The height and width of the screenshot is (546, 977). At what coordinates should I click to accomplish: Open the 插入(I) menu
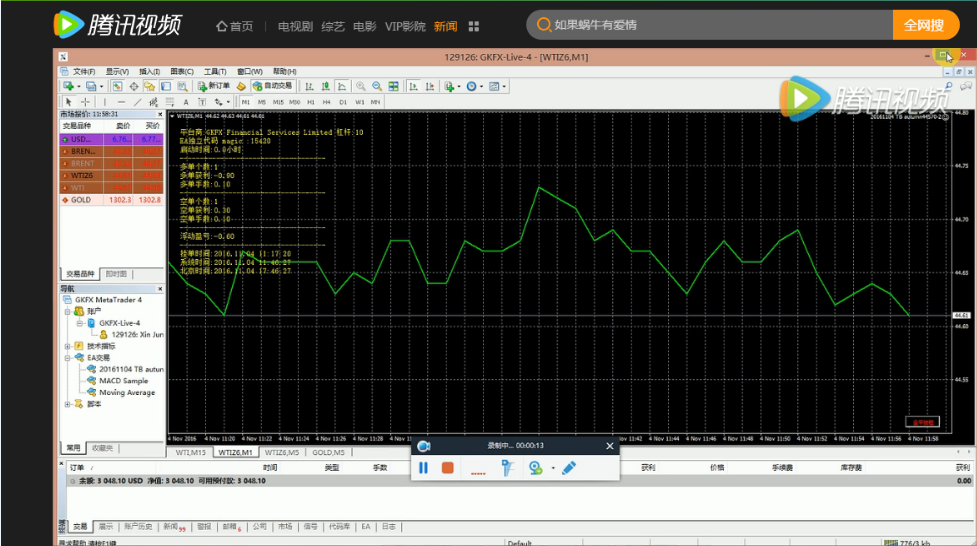150,72
